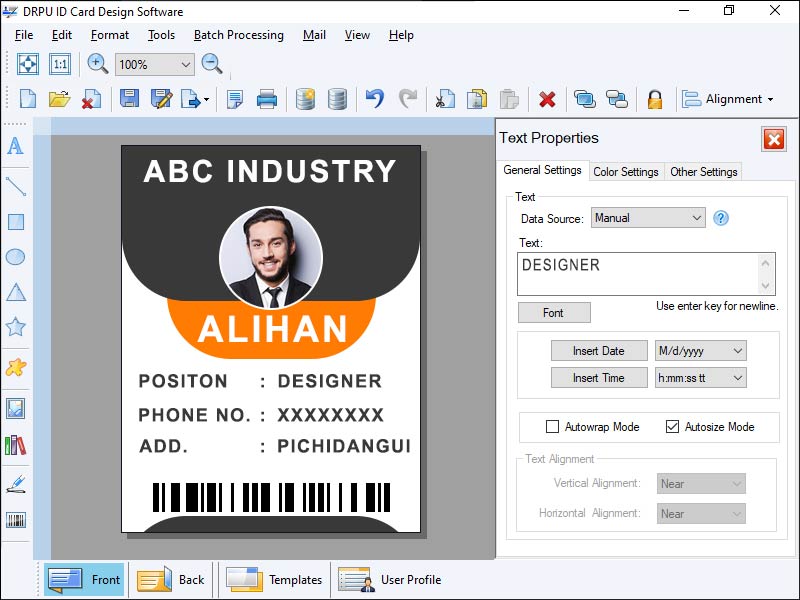Open the Edit menu

62,35
